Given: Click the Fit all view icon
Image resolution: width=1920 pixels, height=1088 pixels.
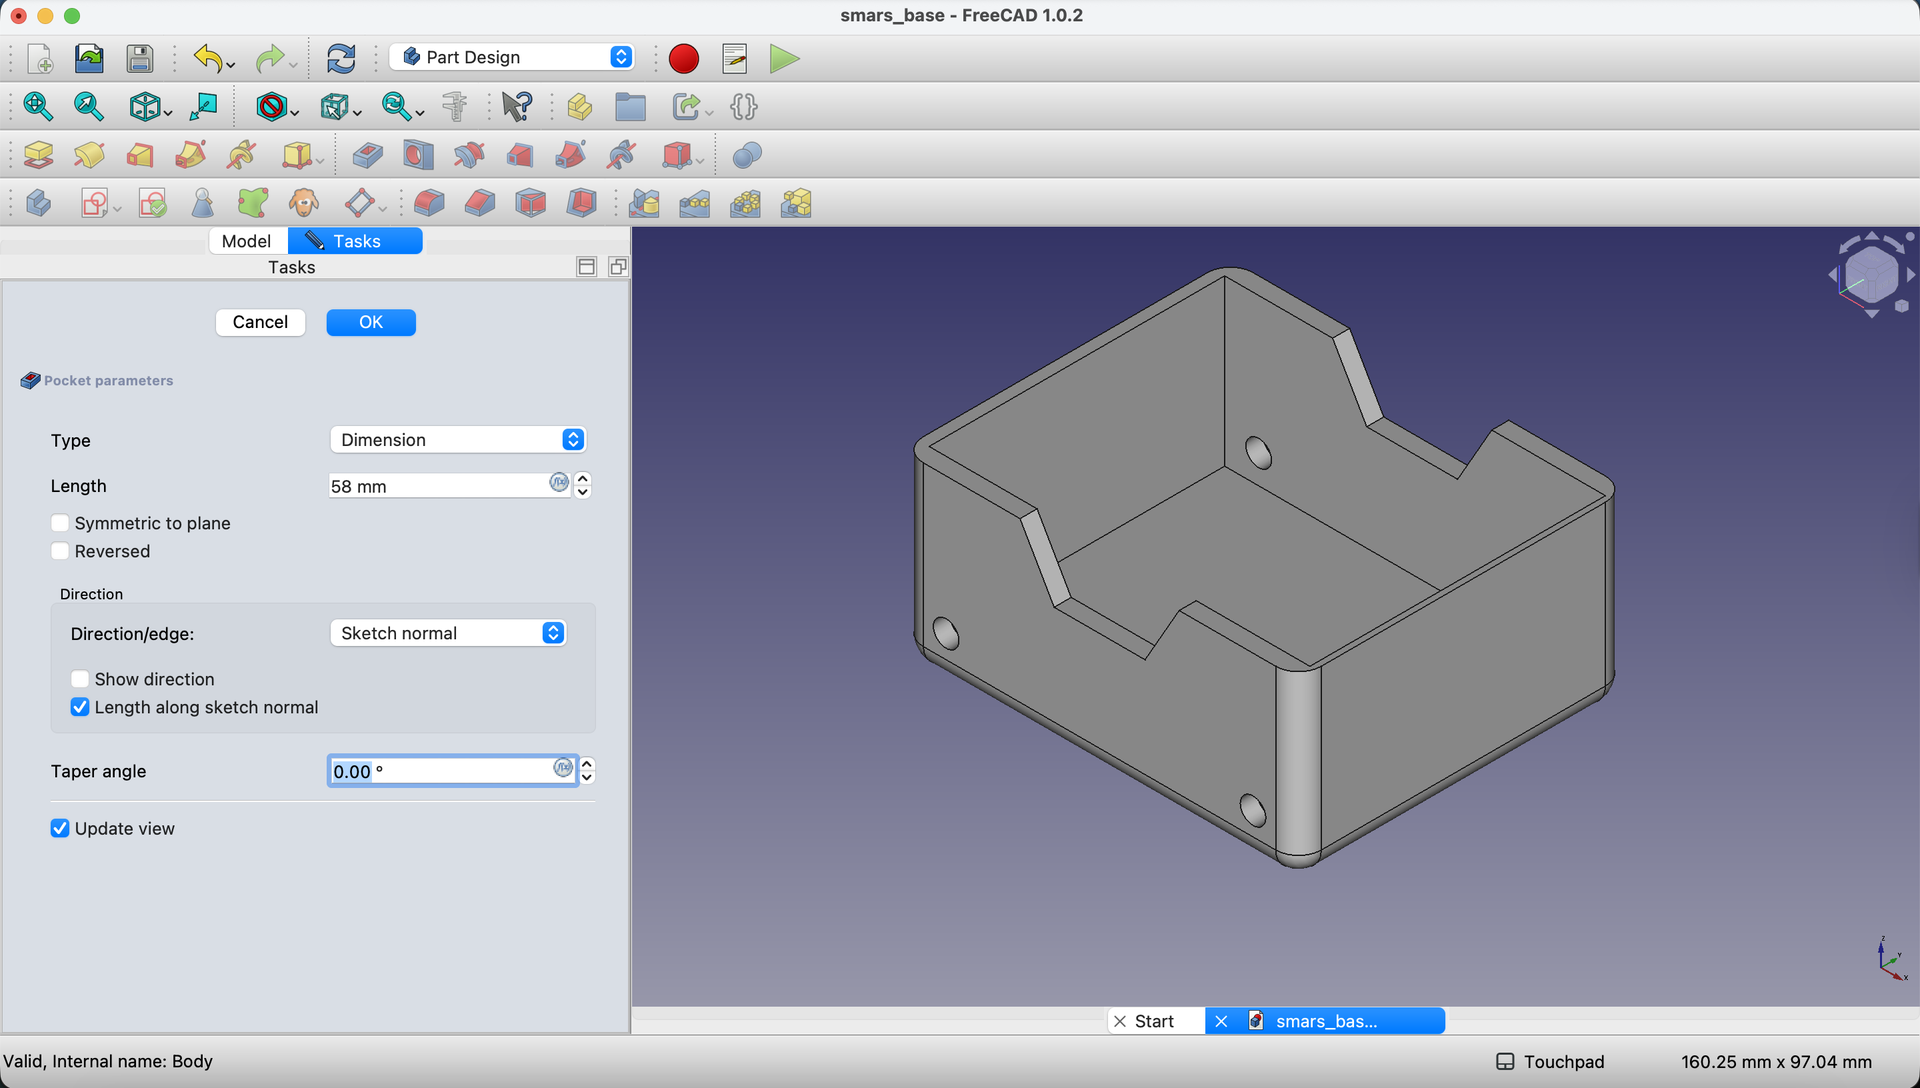Looking at the screenshot, I should click(x=38, y=106).
